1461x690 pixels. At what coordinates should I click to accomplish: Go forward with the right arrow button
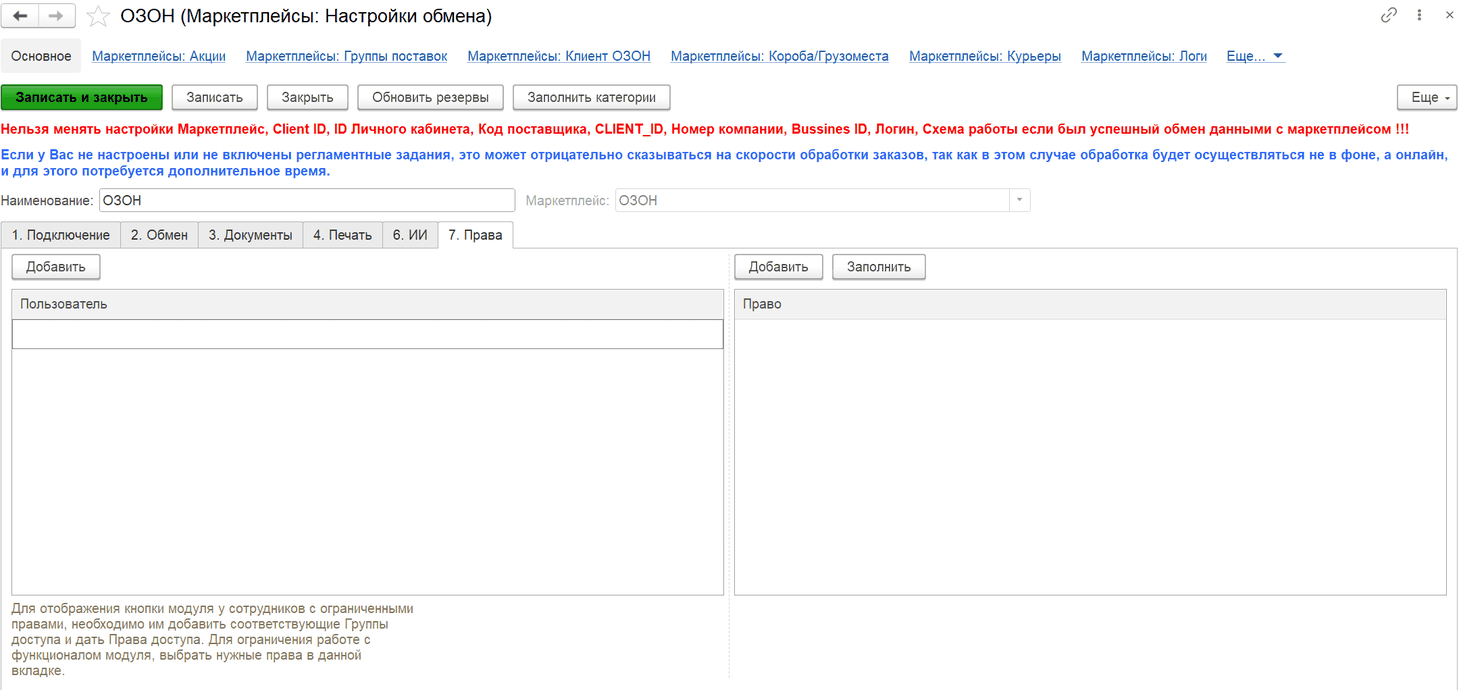click(56, 16)
